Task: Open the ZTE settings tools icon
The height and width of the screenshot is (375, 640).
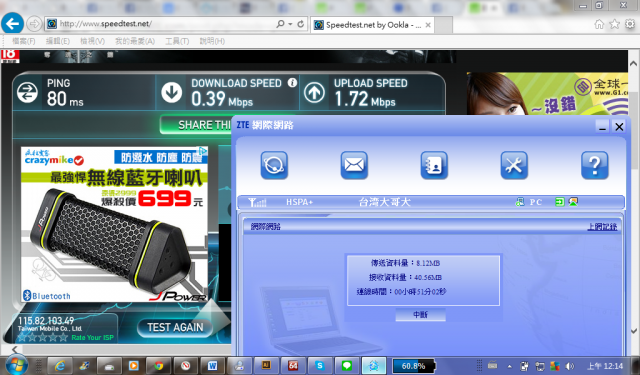Action: [514, 165]
